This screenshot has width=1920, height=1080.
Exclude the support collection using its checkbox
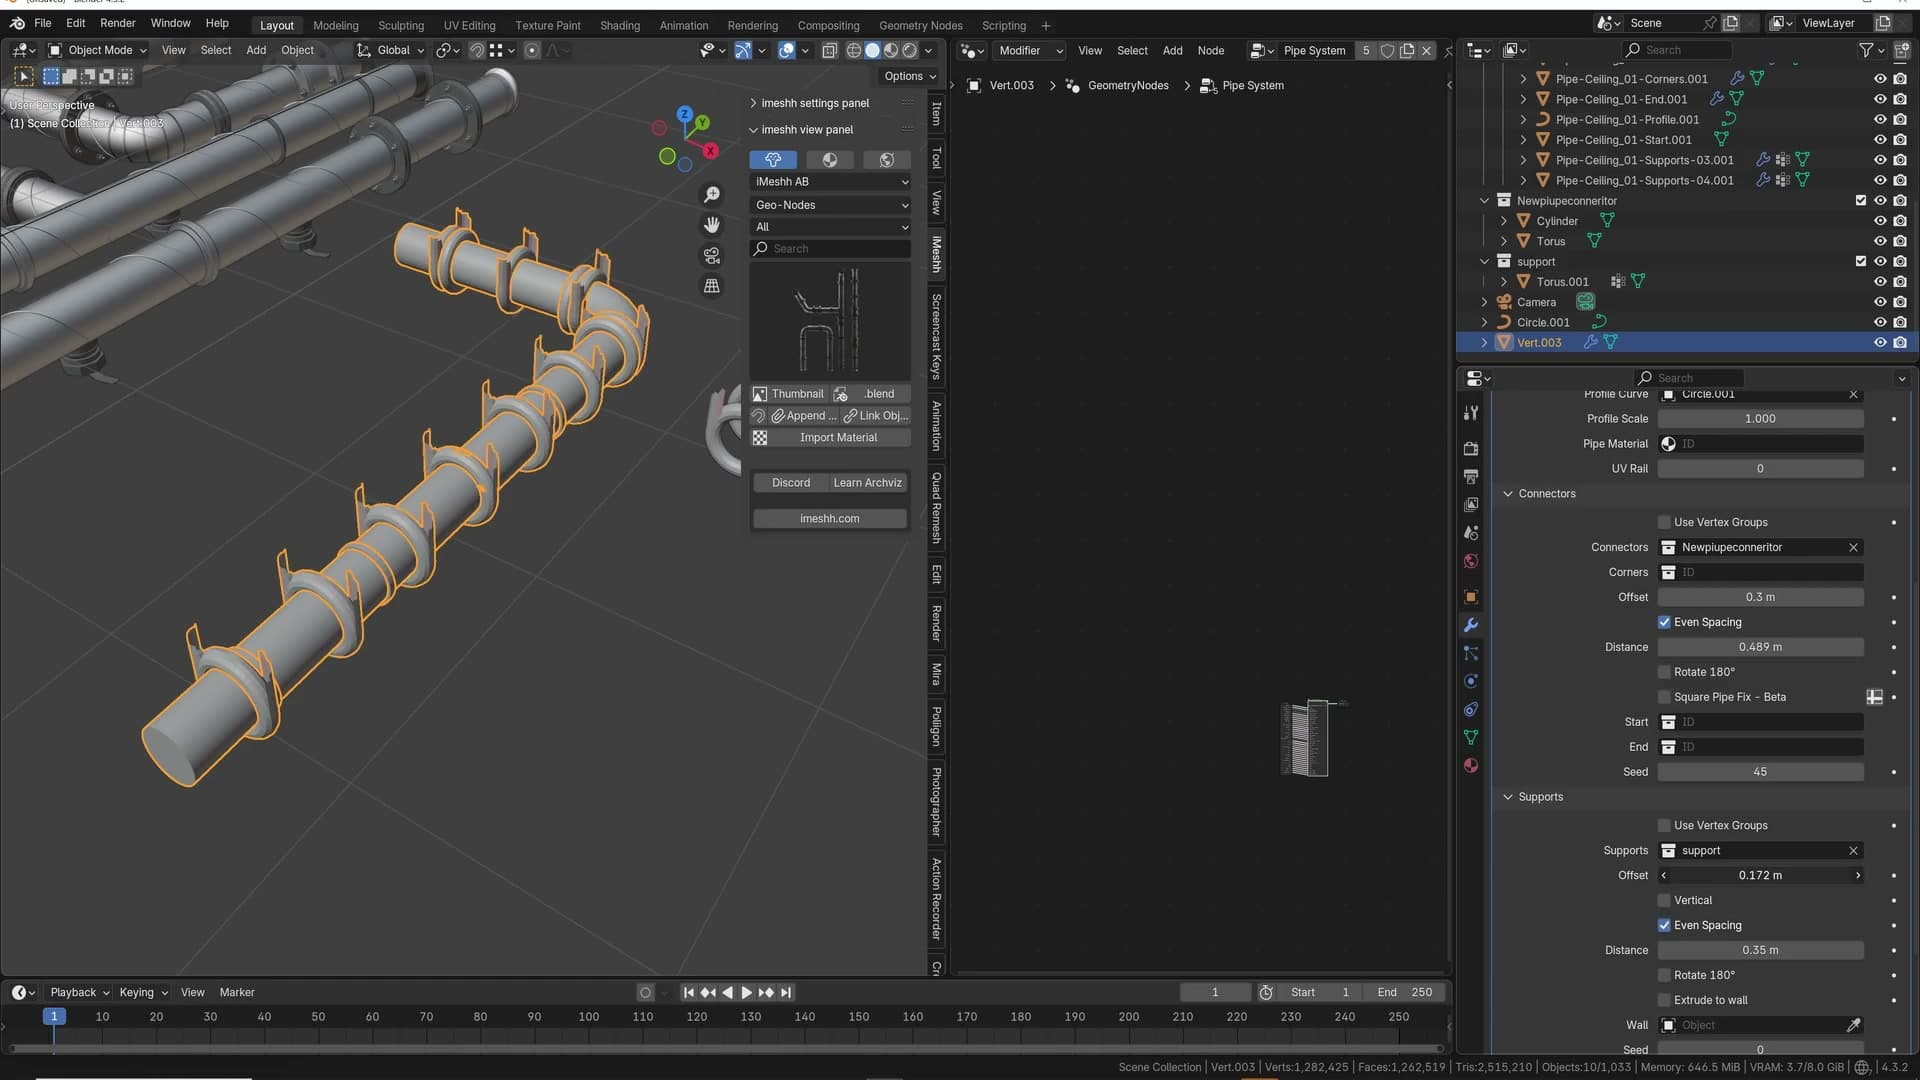tap(1861, 261)
